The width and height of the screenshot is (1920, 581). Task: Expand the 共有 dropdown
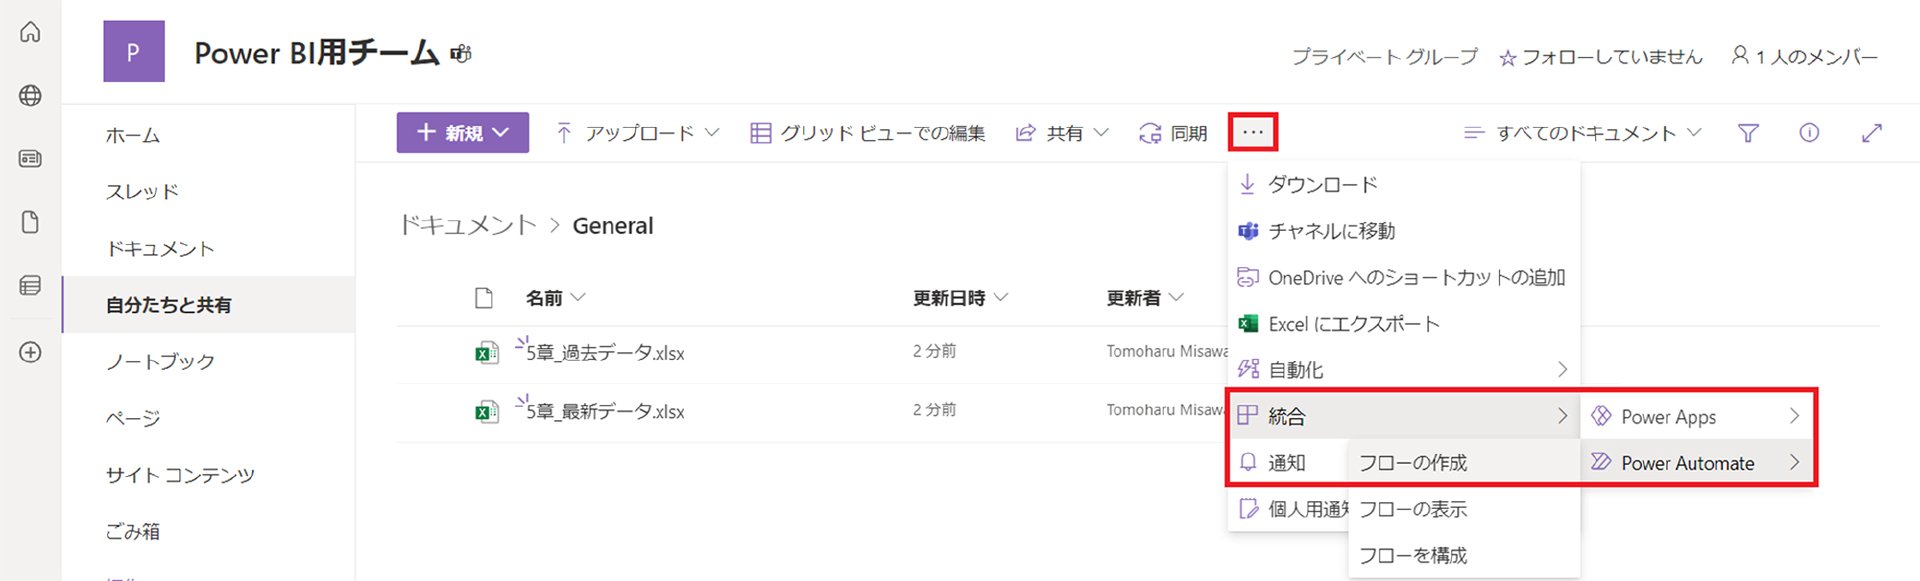coord(1101,132)
